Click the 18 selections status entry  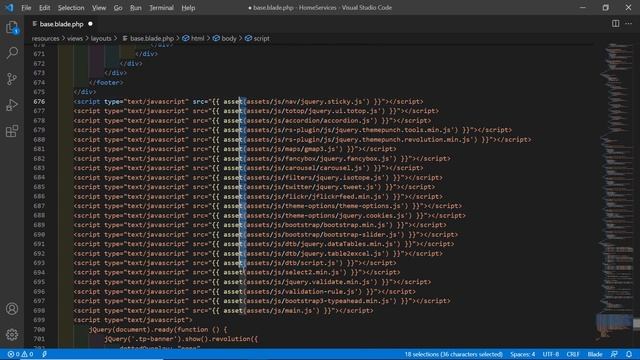click(x=453, y=354)
